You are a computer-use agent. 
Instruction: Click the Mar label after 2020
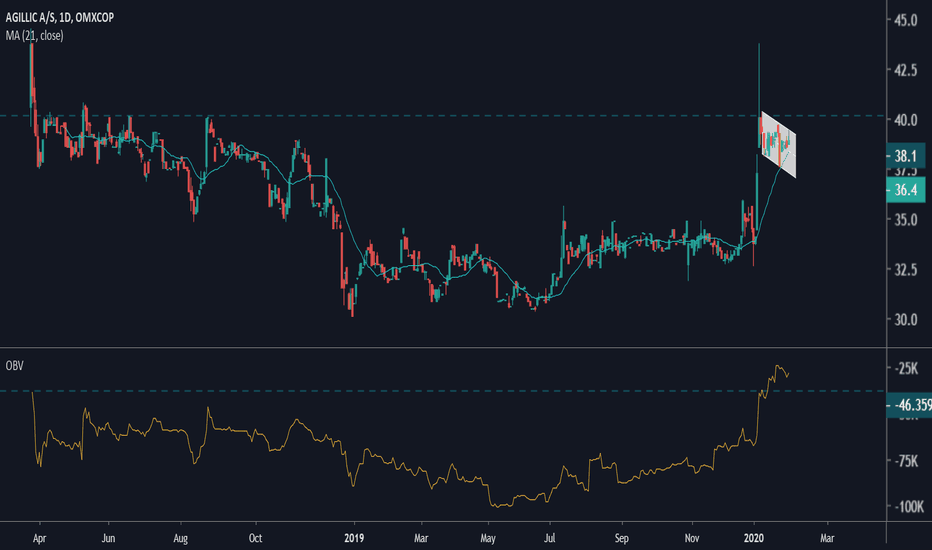click(827, 538)
